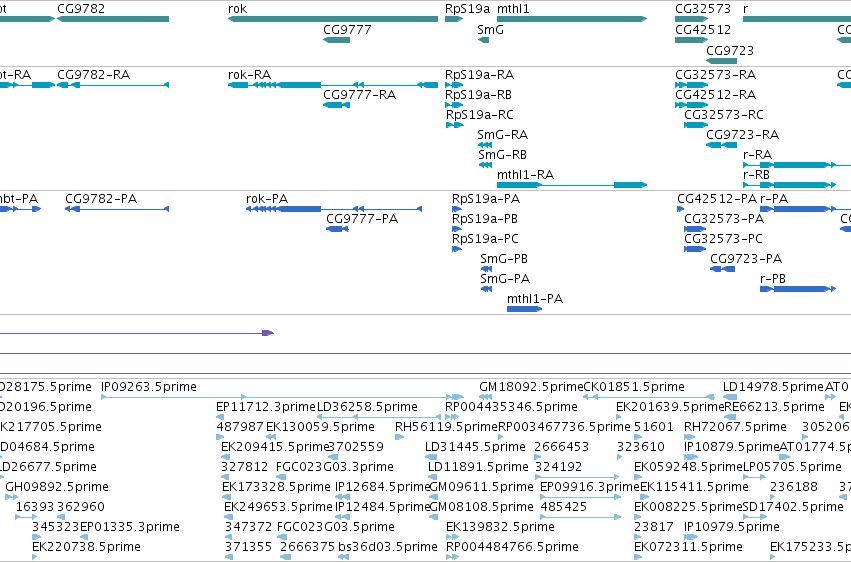Select the RpS19a-PA protein label
The height and width of the screenshot is (562, 851).
tap(486, 199)
